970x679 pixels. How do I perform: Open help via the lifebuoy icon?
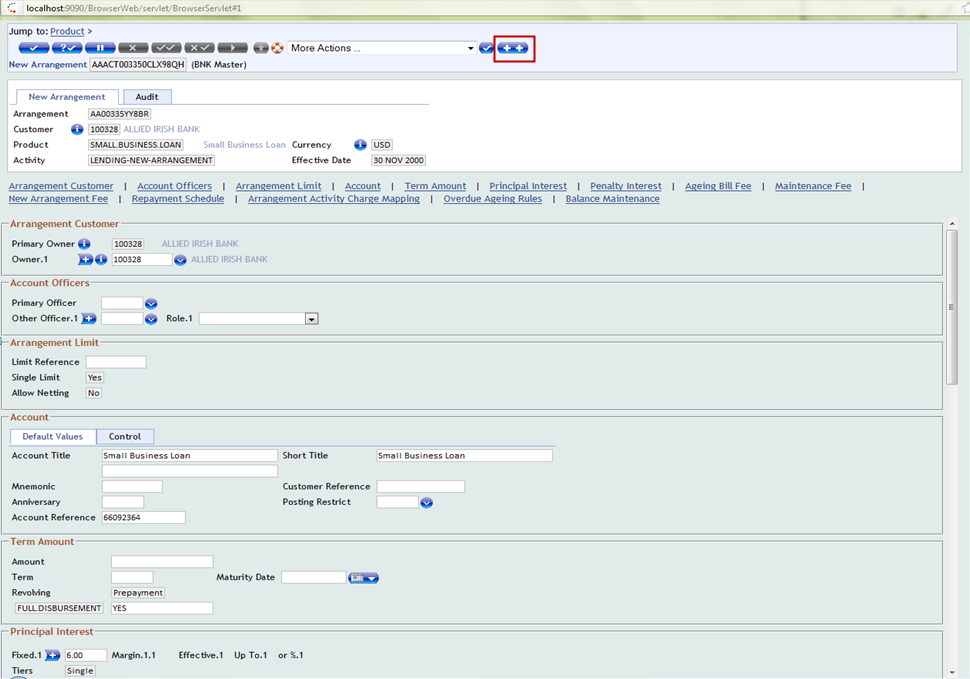click(x=277, y=48)
